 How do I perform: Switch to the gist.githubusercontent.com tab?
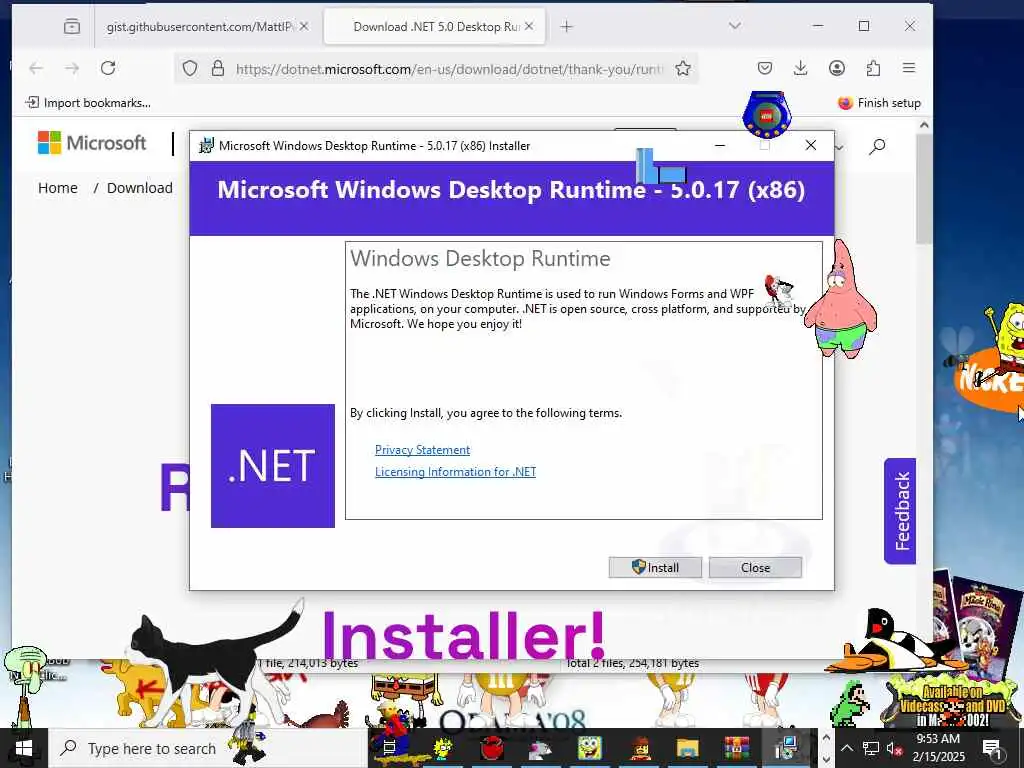coord(199,27)
